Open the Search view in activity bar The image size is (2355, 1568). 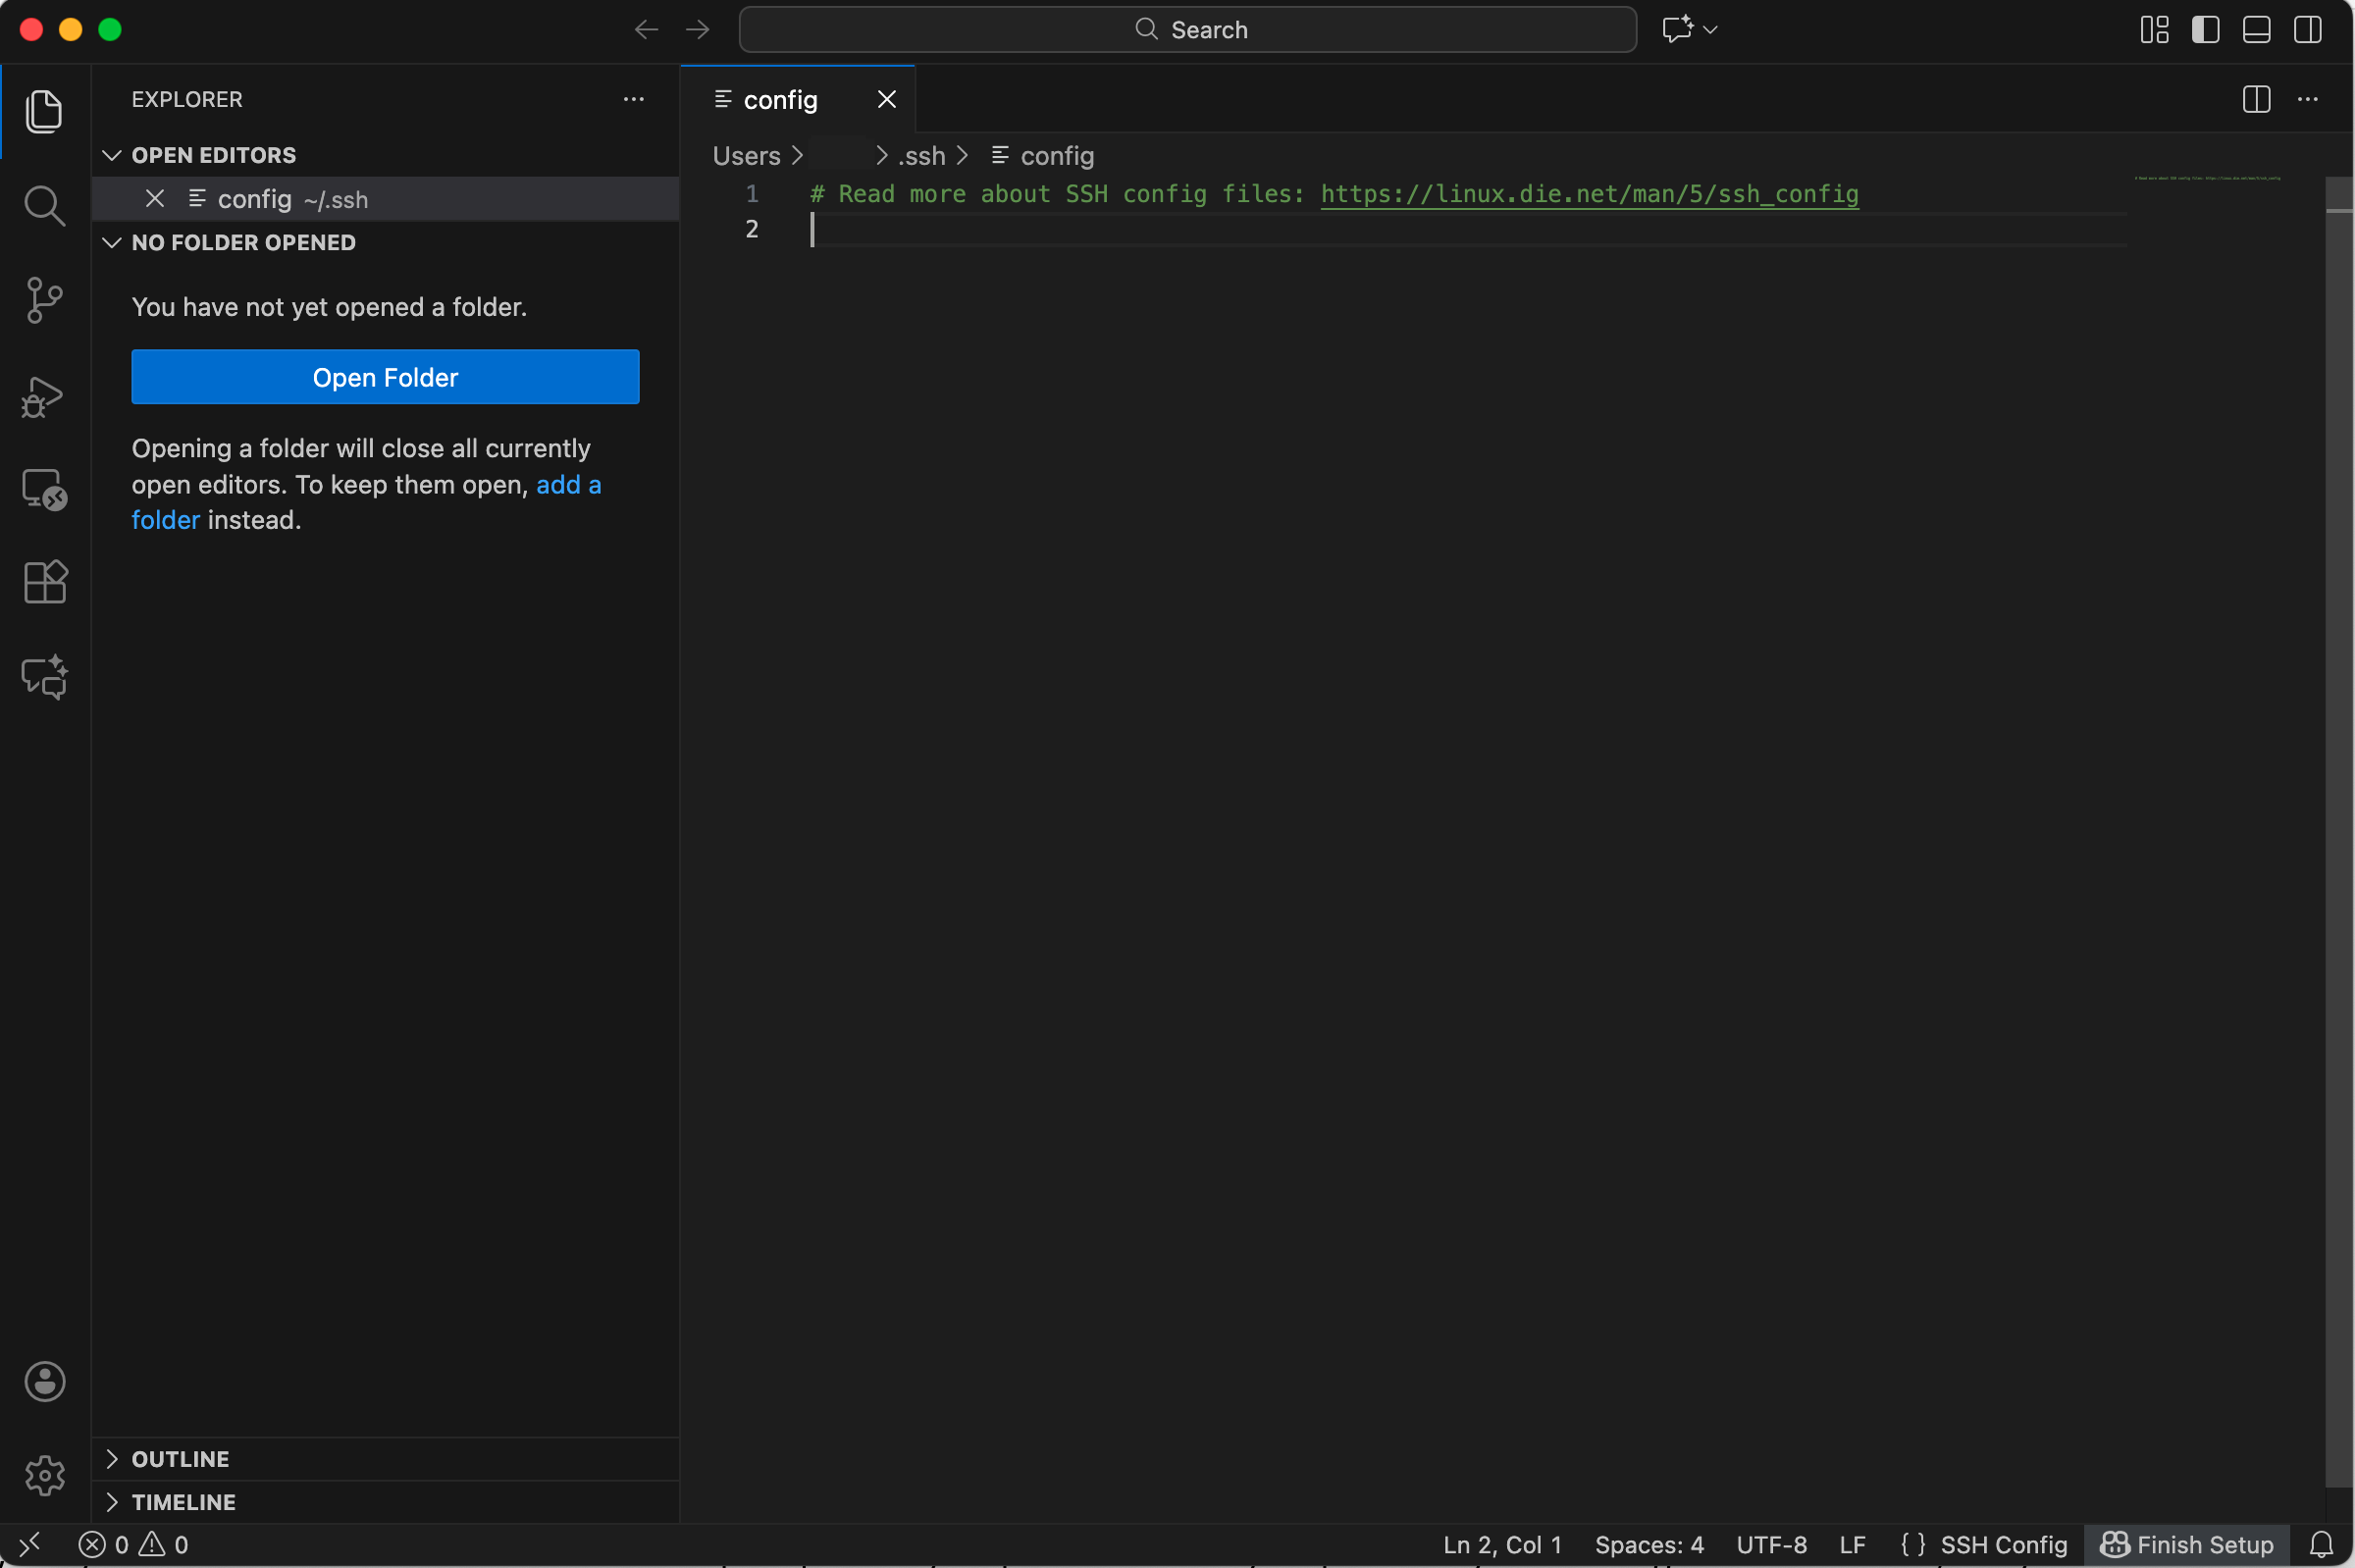[44, 205]
